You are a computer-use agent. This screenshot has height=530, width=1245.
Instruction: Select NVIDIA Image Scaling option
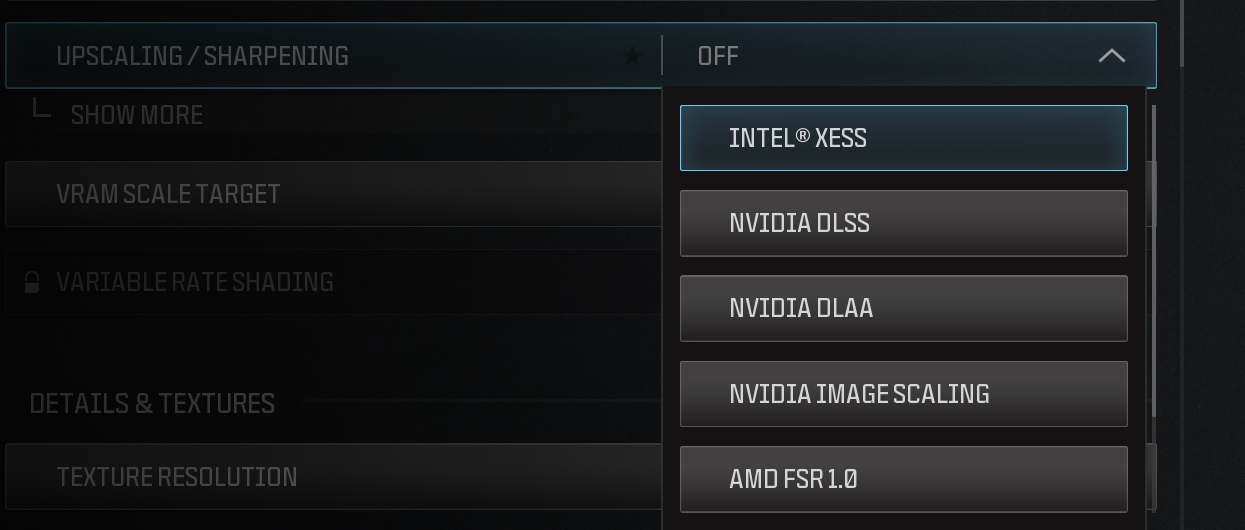(x=903, y=394)
